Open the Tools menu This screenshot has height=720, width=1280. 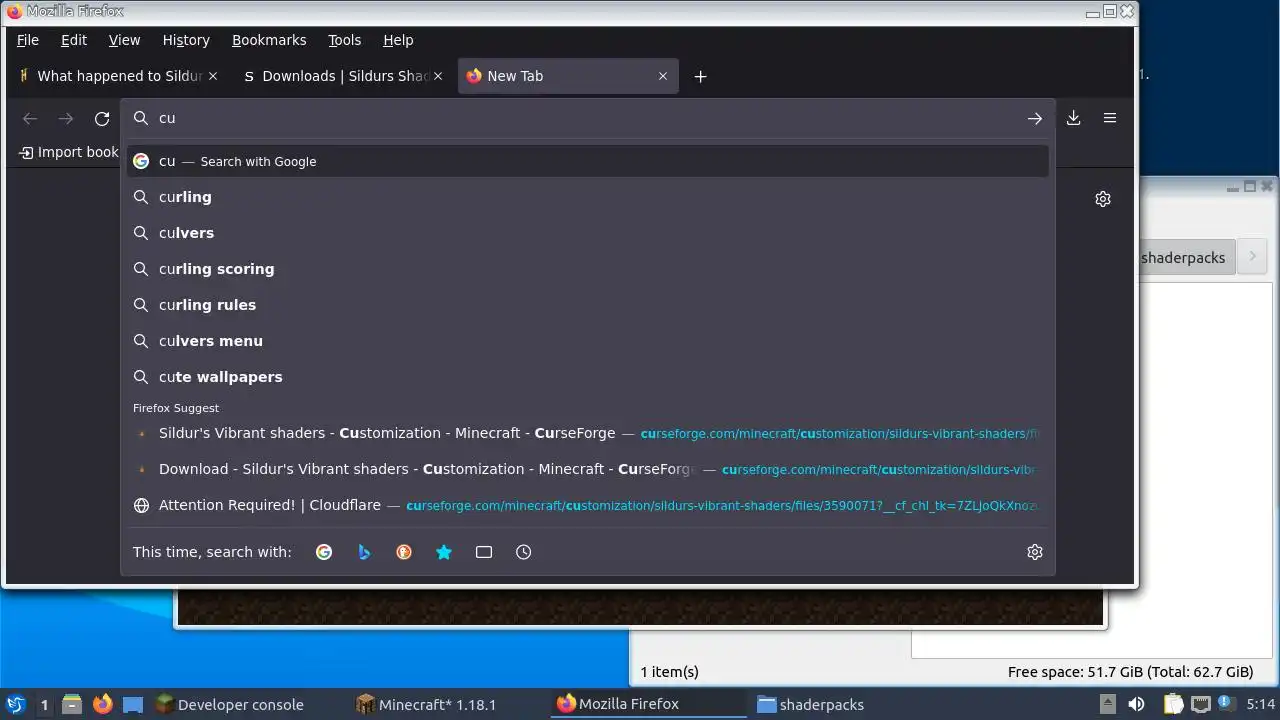tap(344, 40)
